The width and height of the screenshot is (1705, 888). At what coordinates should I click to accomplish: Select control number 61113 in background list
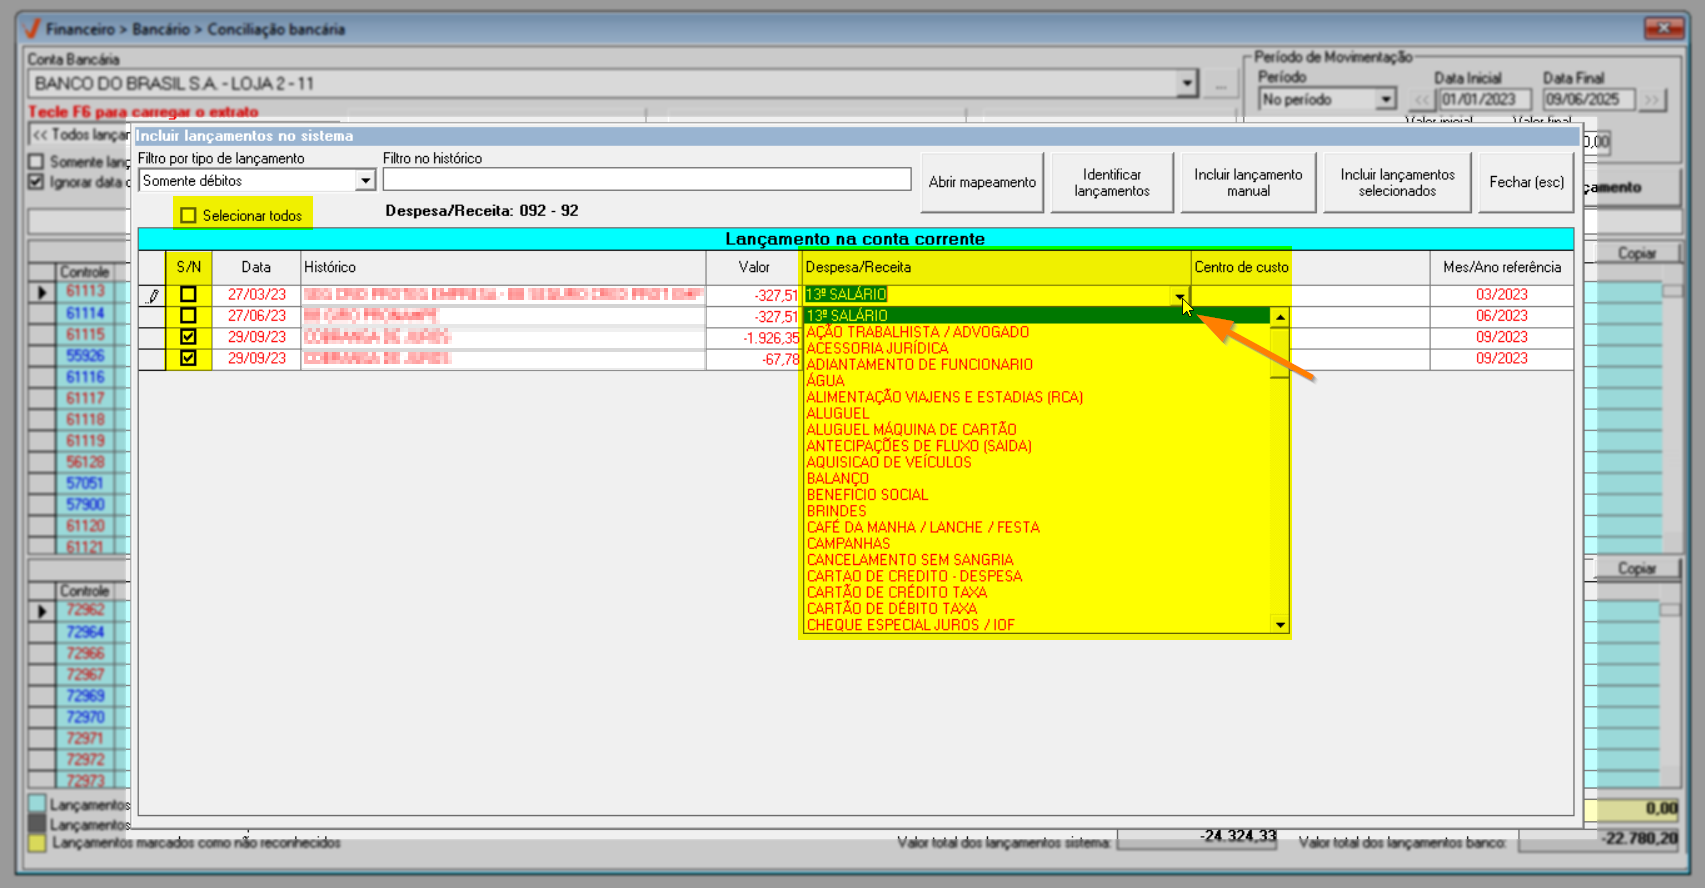[x=86, y=291]
